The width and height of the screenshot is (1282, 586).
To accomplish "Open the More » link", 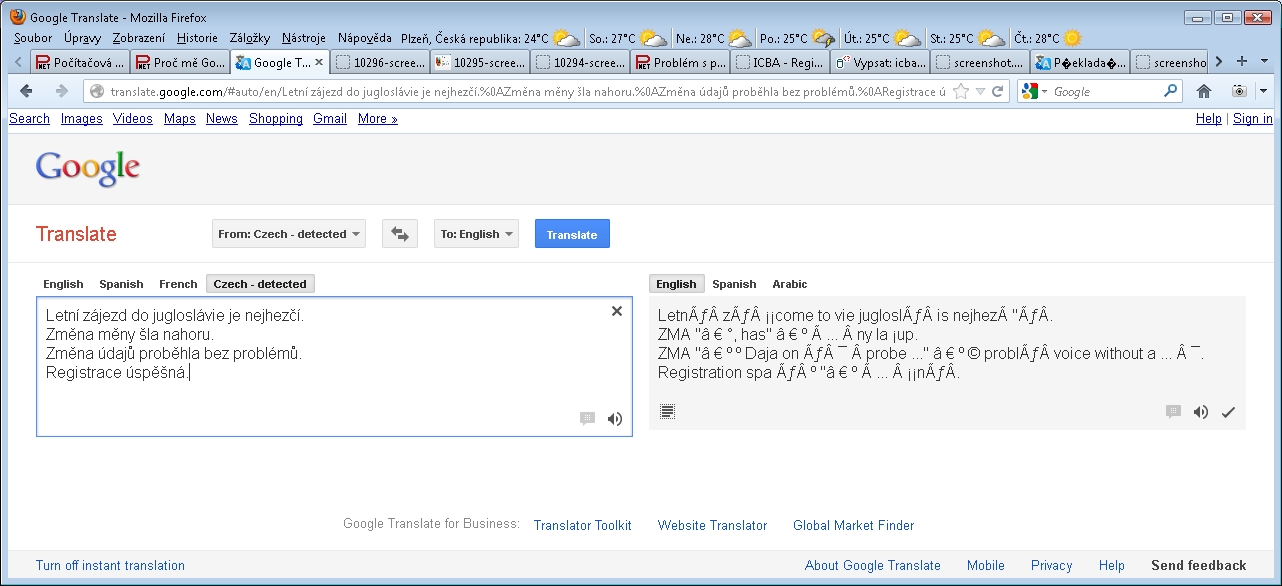I will 378,118.
